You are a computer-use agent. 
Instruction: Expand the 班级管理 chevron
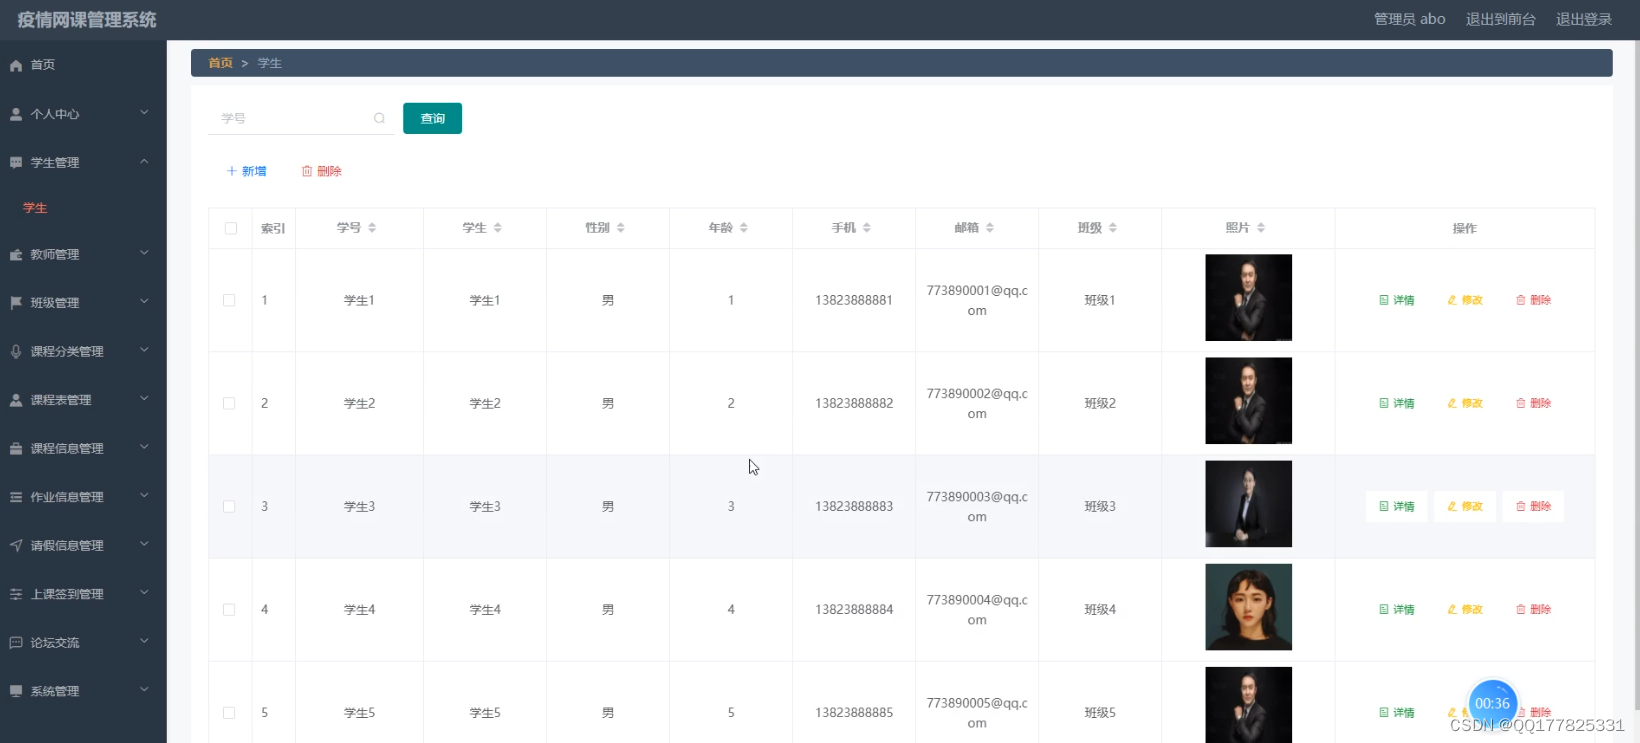tap(144, 301)
